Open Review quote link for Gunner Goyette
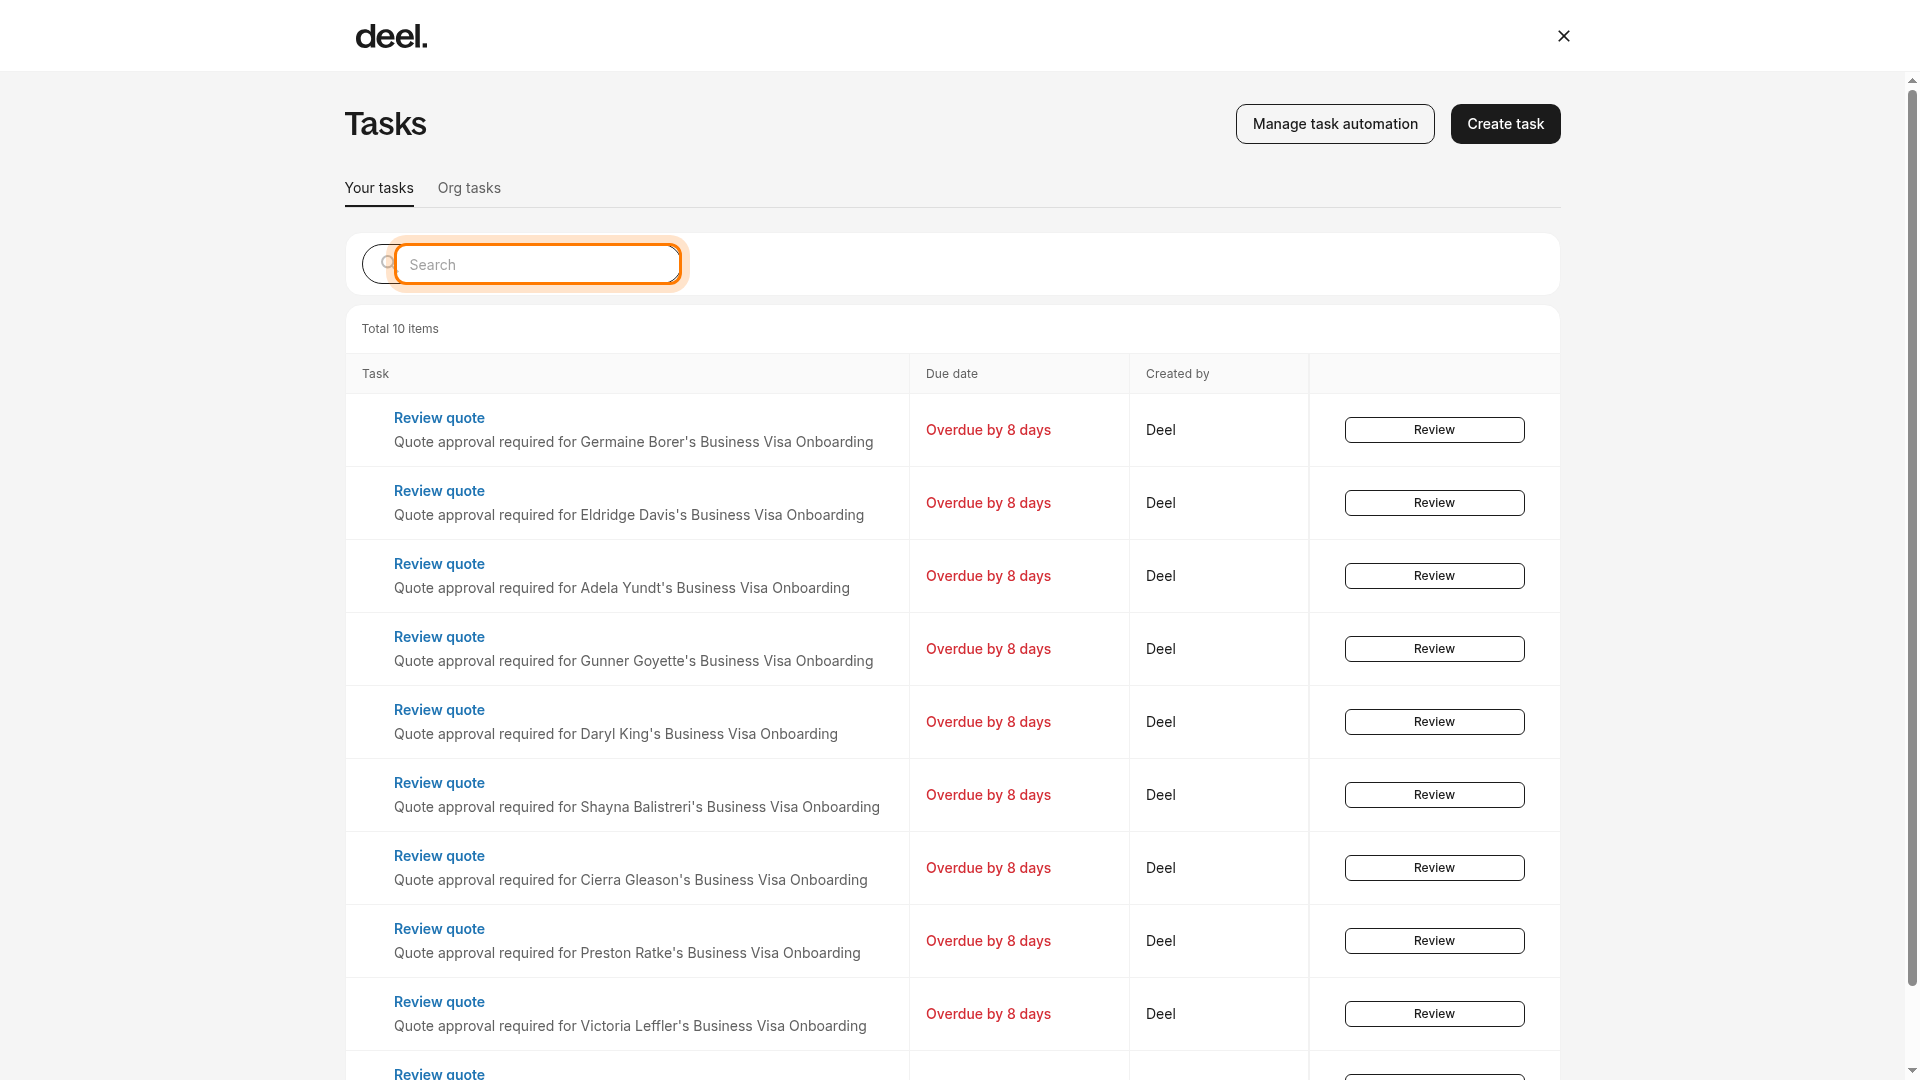Image resolution: width=1920 pixels, height=1080 pixels. tap(439, 637)
